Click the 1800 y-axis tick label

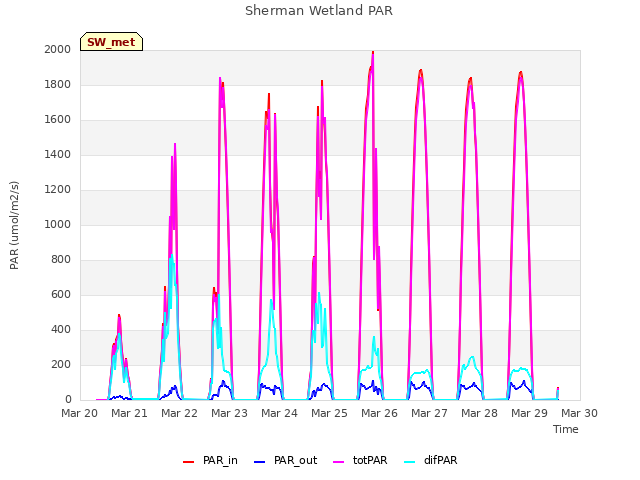58,84
